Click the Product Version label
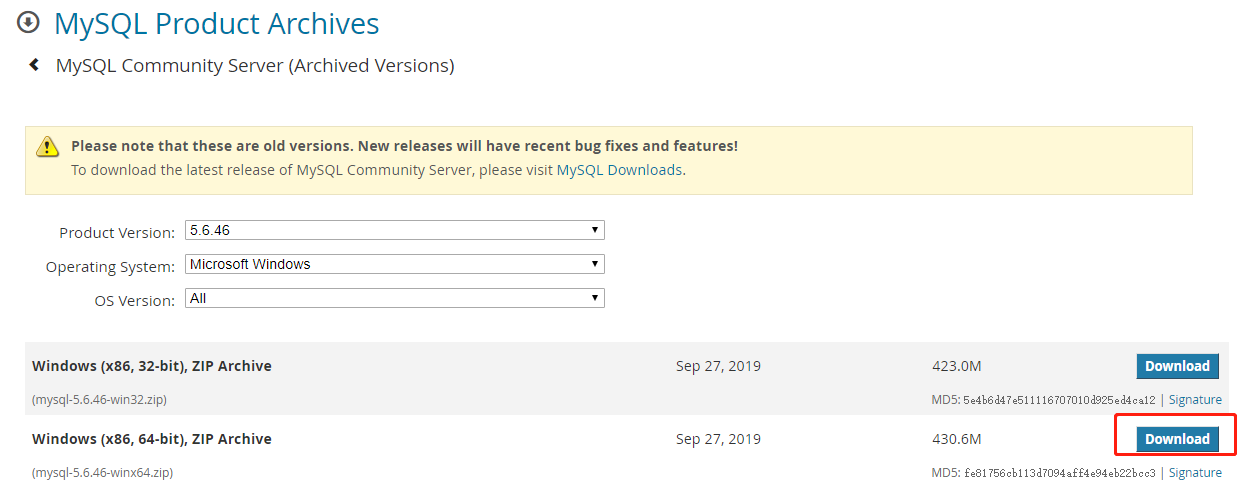Viewport: 1254px width, 494px height. click(116, 233)
